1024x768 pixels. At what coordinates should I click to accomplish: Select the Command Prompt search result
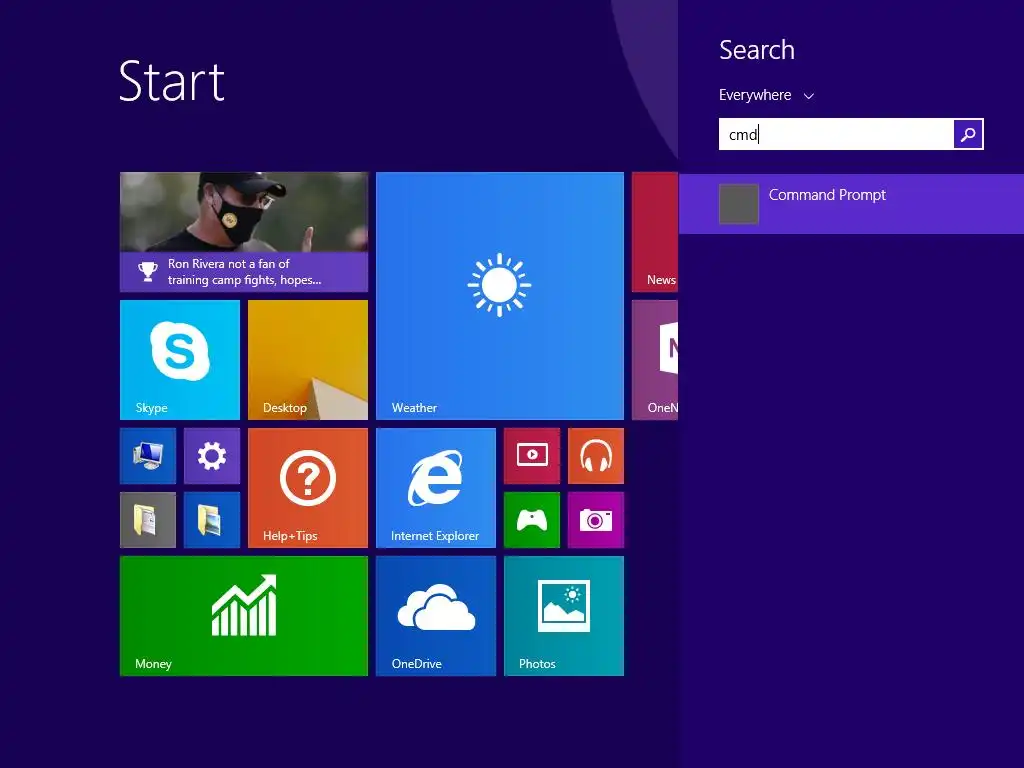point(851,204)
